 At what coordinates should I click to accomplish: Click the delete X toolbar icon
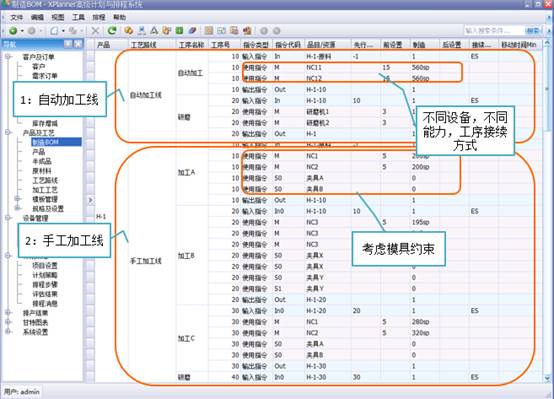[x=95, y=31]
